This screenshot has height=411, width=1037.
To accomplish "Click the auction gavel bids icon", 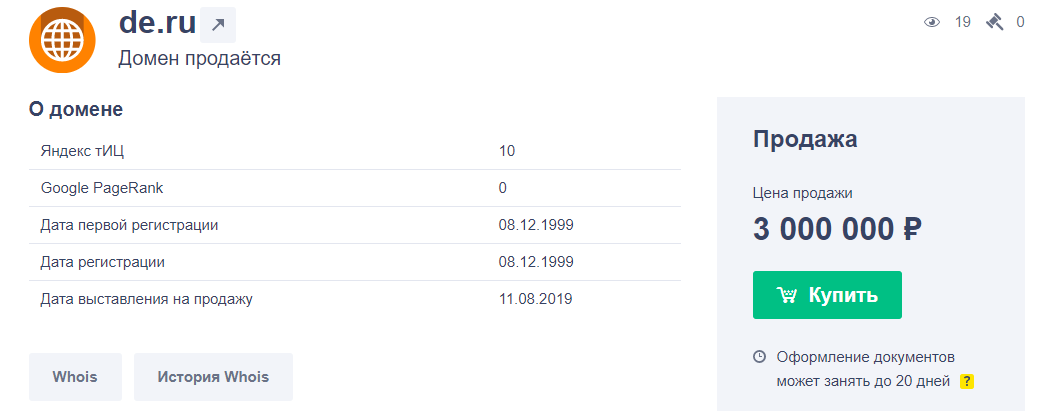I will pyautogui.click(x=994, y=23).
